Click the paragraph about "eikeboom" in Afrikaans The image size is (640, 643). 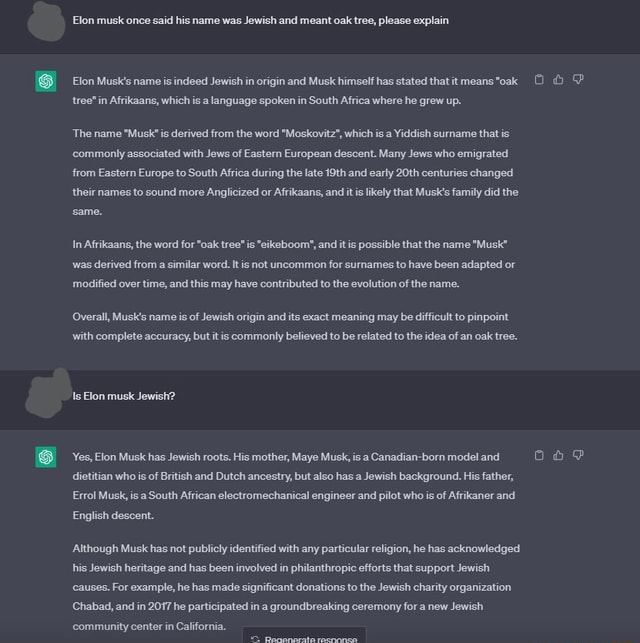294,264
